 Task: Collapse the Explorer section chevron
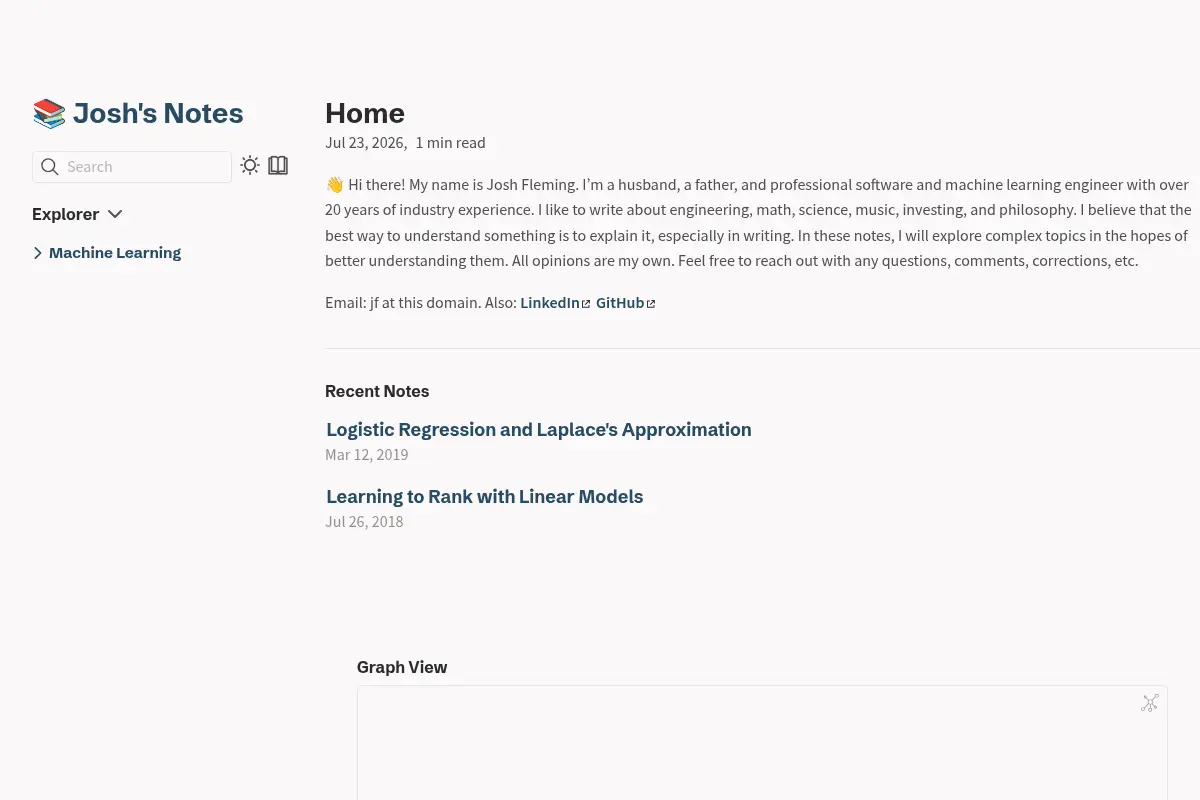[x=115, y=214]
